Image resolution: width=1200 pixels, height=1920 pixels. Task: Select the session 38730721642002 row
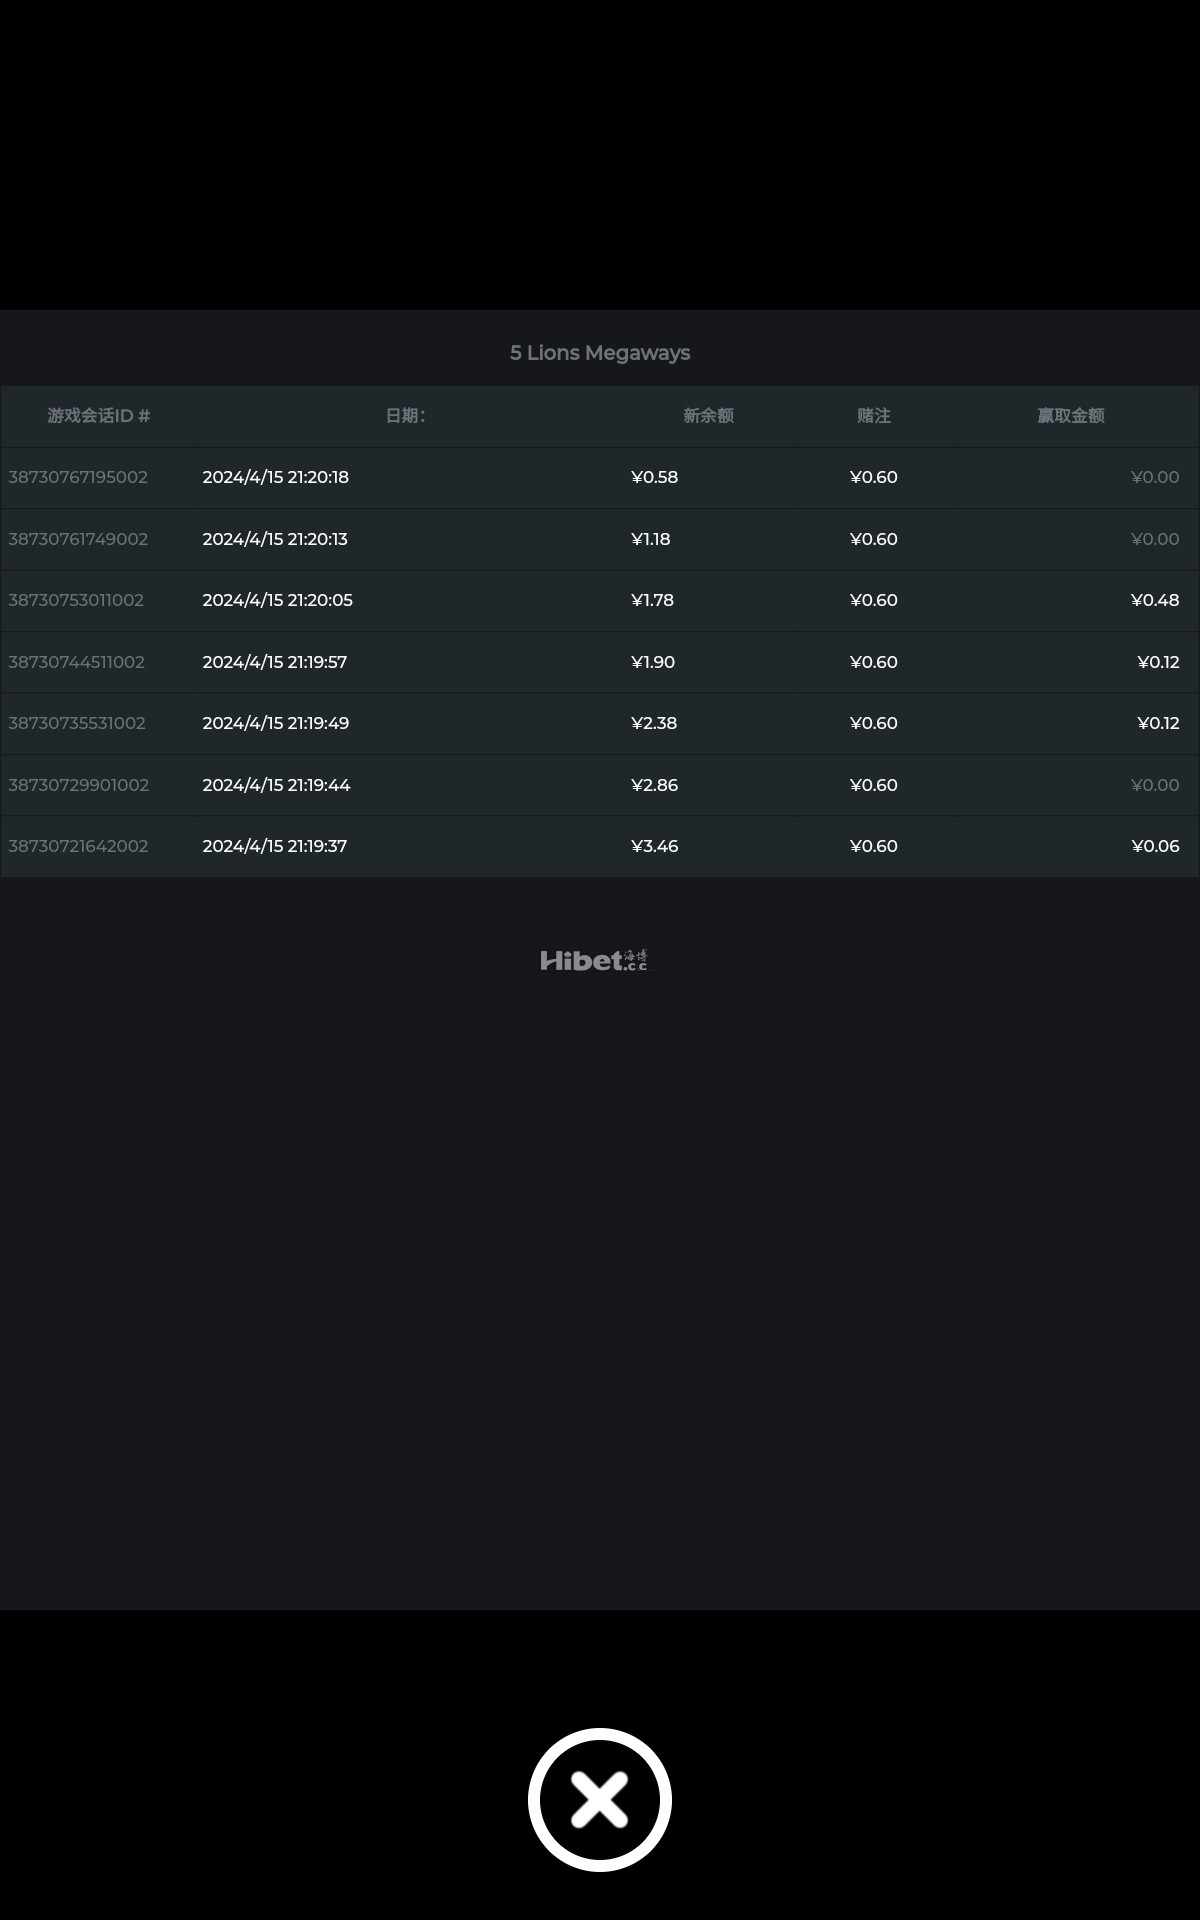600,846
